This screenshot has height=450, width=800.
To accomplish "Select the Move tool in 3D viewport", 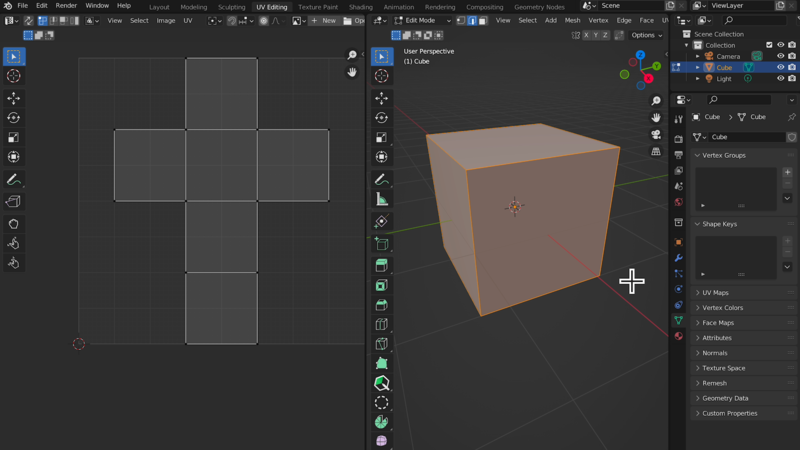I will coord(382,98).
